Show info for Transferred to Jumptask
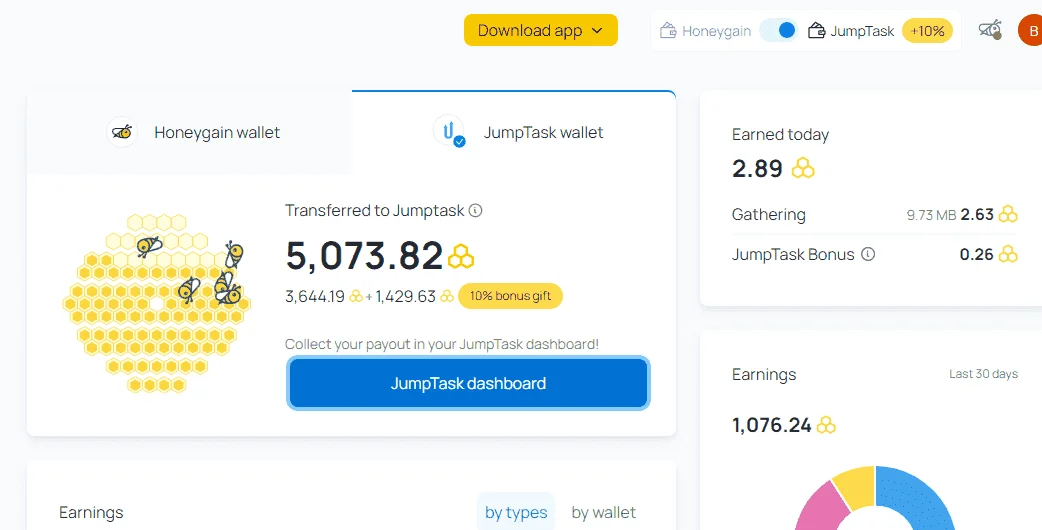The image size is (1042, 530). coord(475,211)
